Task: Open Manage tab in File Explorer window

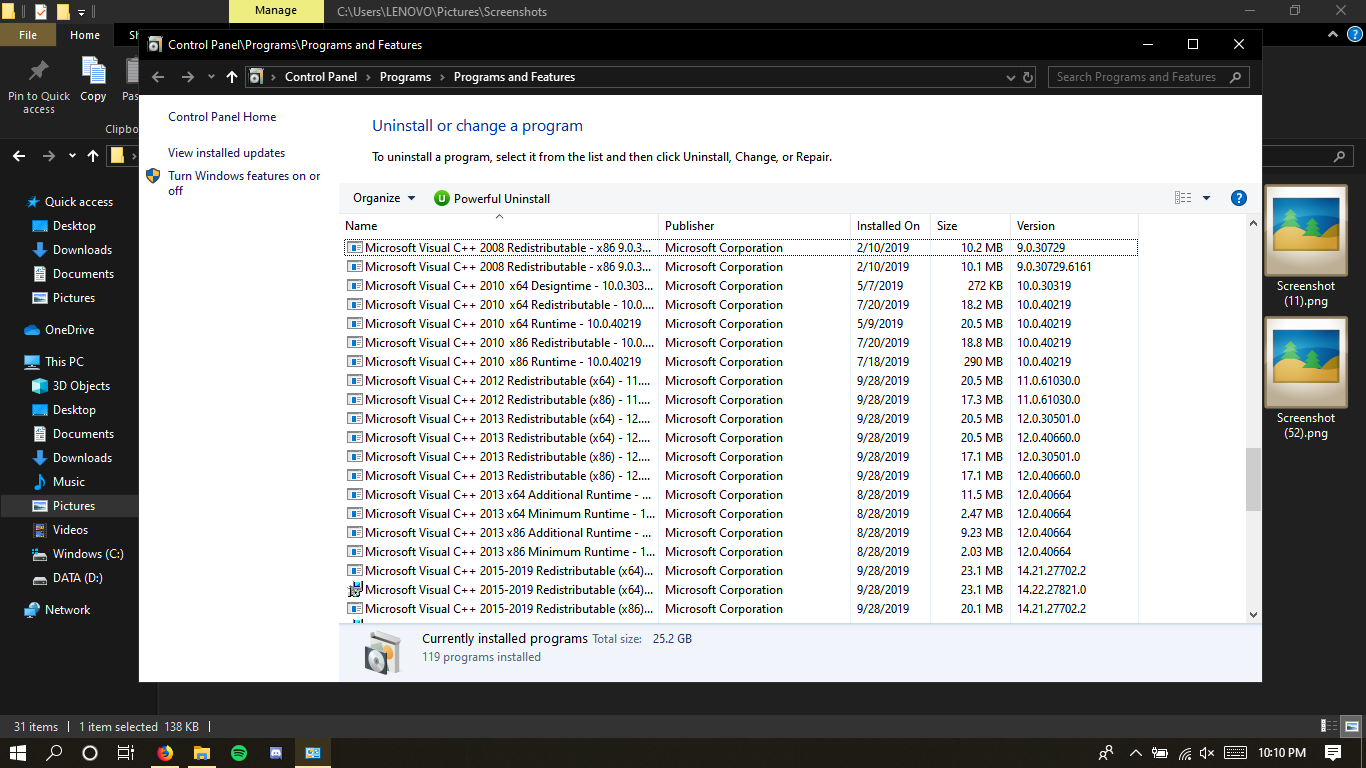Action: (x=276, y=11)
